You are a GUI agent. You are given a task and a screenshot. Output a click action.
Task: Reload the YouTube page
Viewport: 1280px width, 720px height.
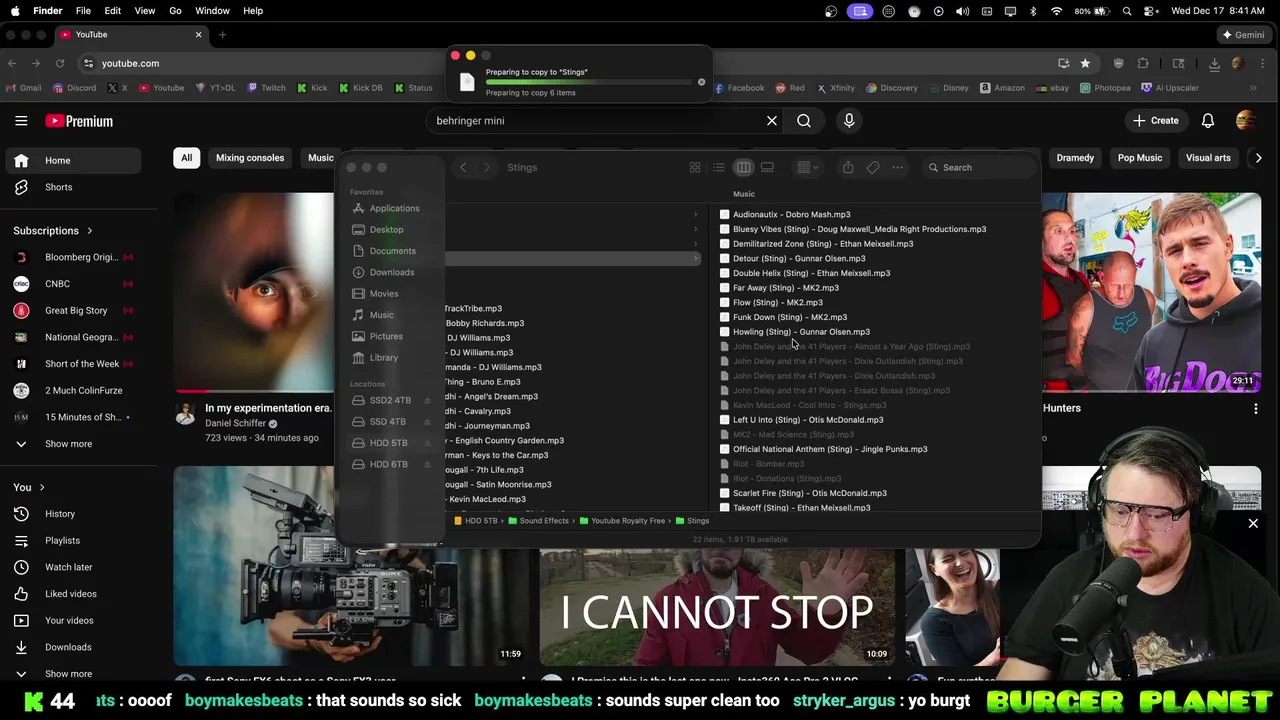pyautogui.click(x=60, y=63)
